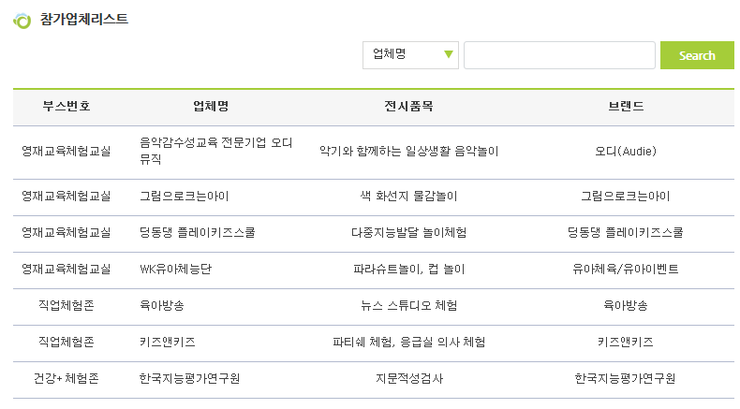Screen dimensions: 740x409
Task: Open the 오디뮤직 company entry
Action: [x=216, y=151]
